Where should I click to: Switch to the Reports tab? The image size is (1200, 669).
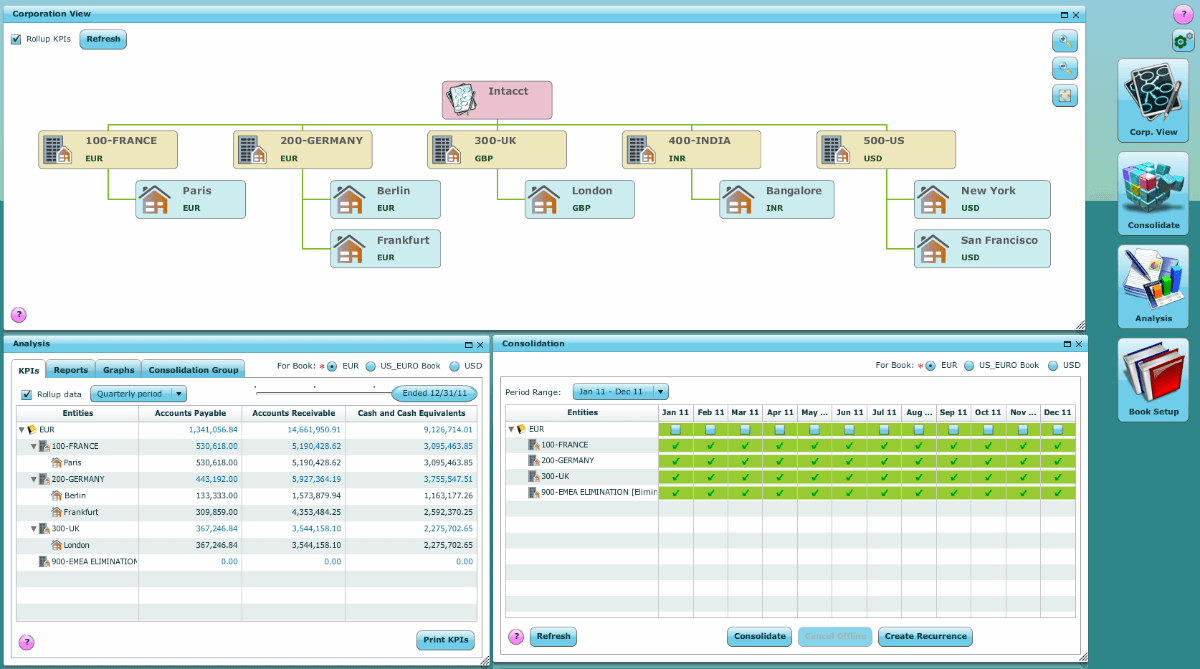point(71,370)
